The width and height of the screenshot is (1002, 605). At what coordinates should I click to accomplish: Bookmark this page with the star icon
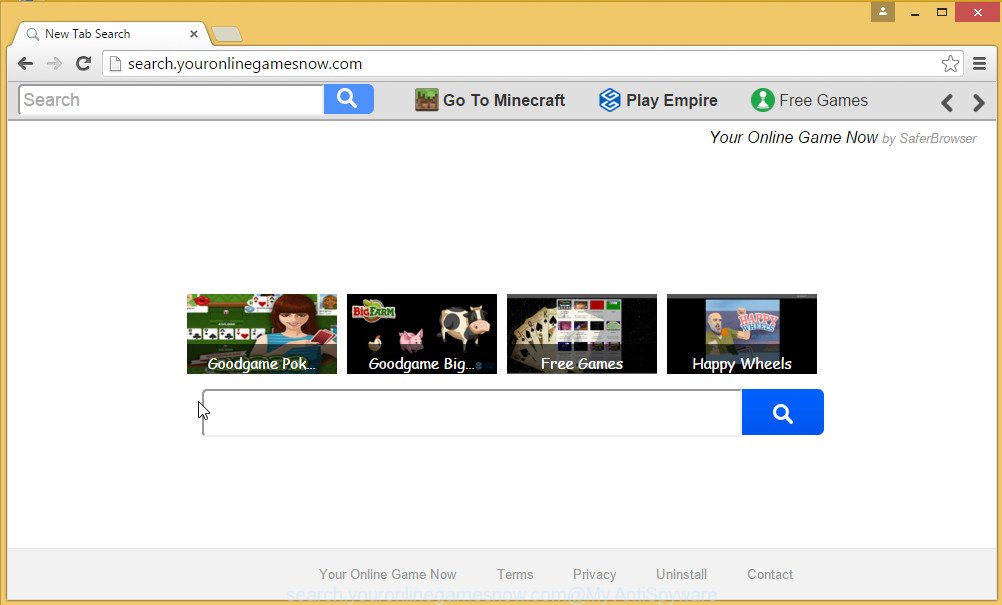coord(950,63)
